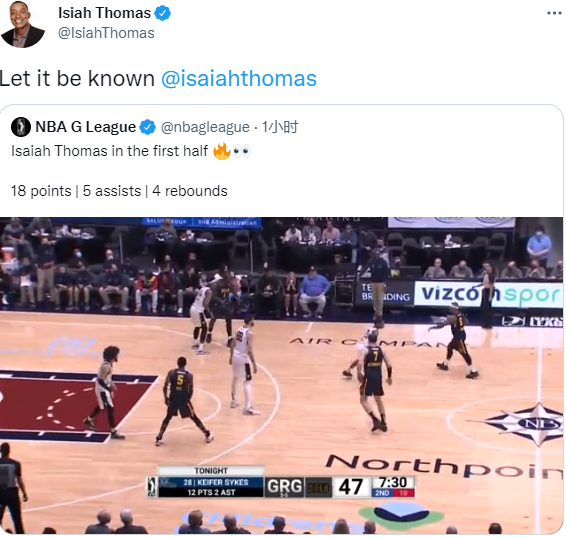Image resolution: width=566 pixels, height=538 pixels.
Task: Click the NBA G League account name
Action: pos(85,127)
